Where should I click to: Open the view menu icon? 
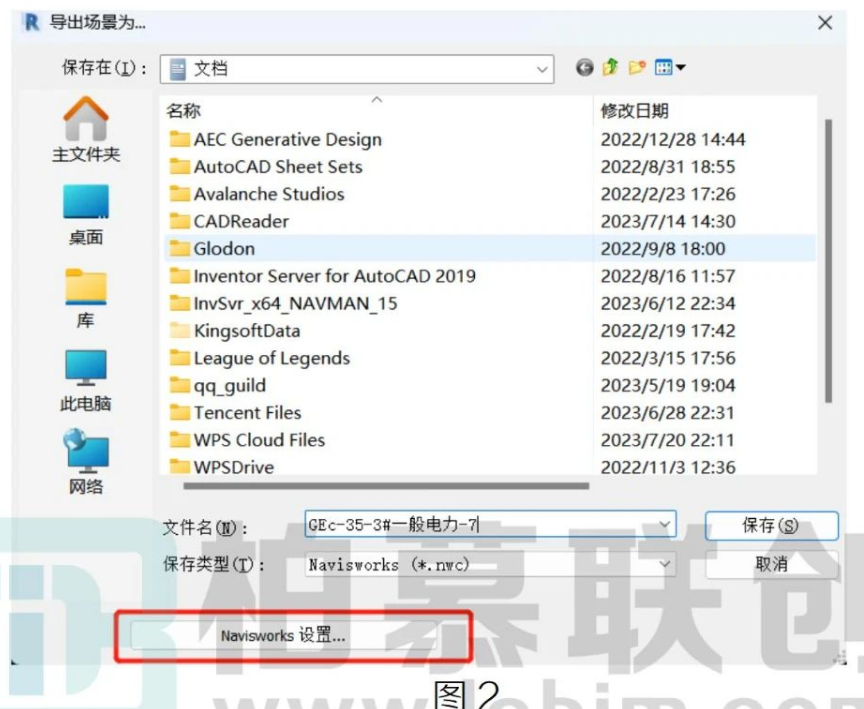pos(669,67)
